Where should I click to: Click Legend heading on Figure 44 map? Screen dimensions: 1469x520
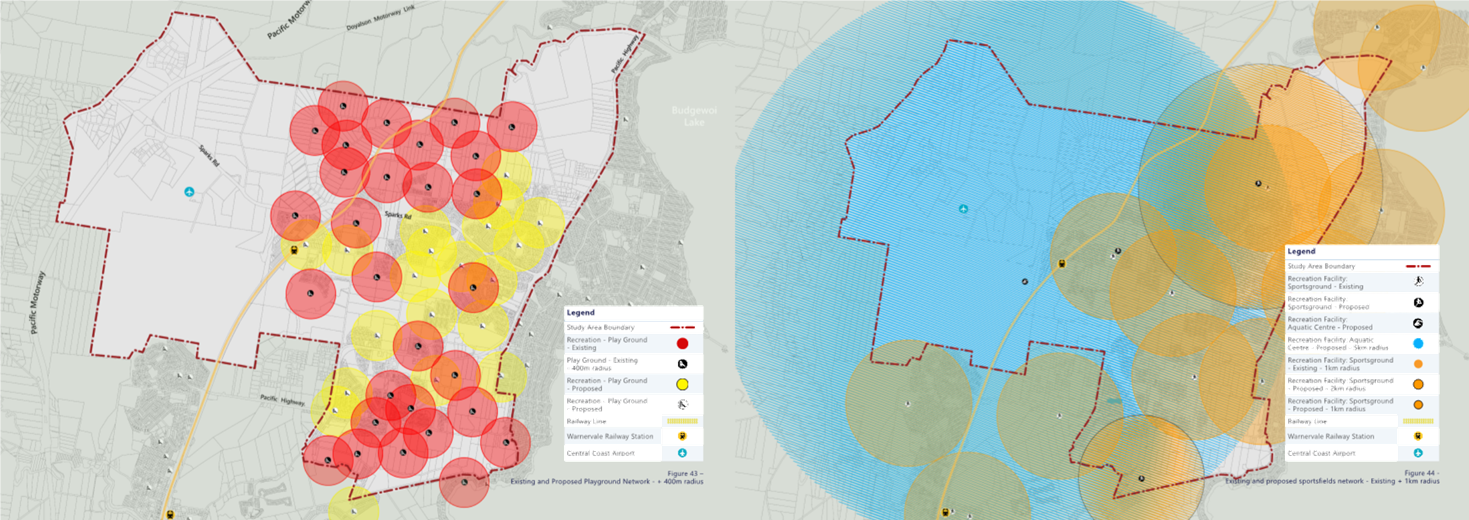(x=1301, y=251)
